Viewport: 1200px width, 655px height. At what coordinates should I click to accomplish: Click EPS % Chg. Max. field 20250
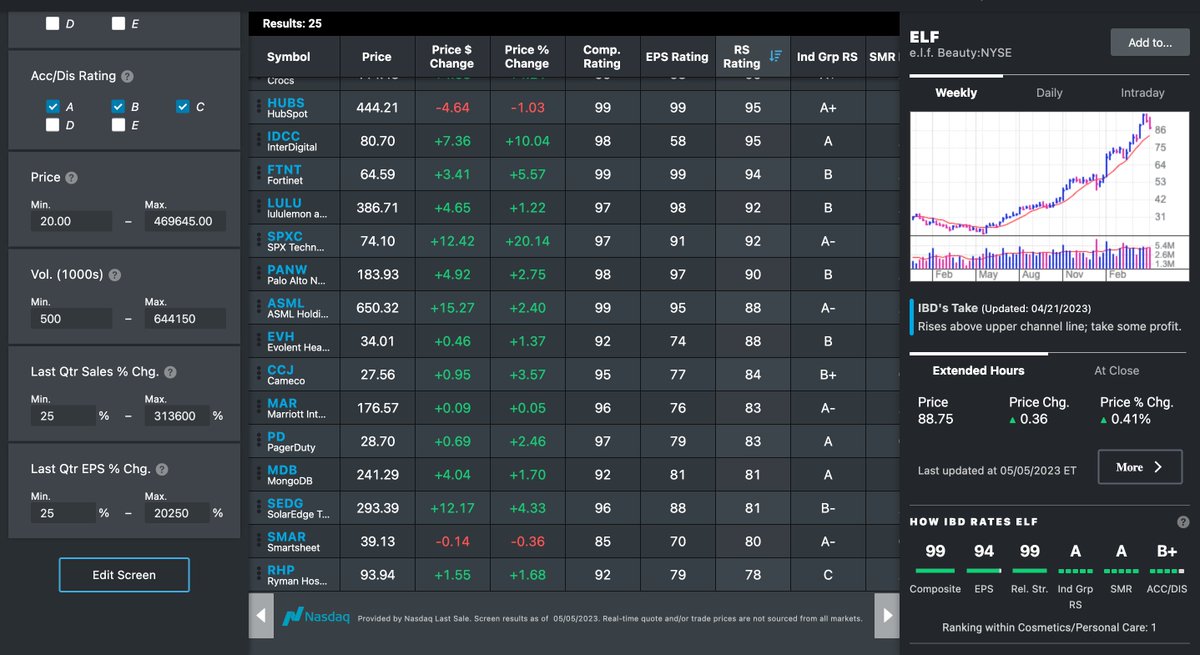(176, 513)
